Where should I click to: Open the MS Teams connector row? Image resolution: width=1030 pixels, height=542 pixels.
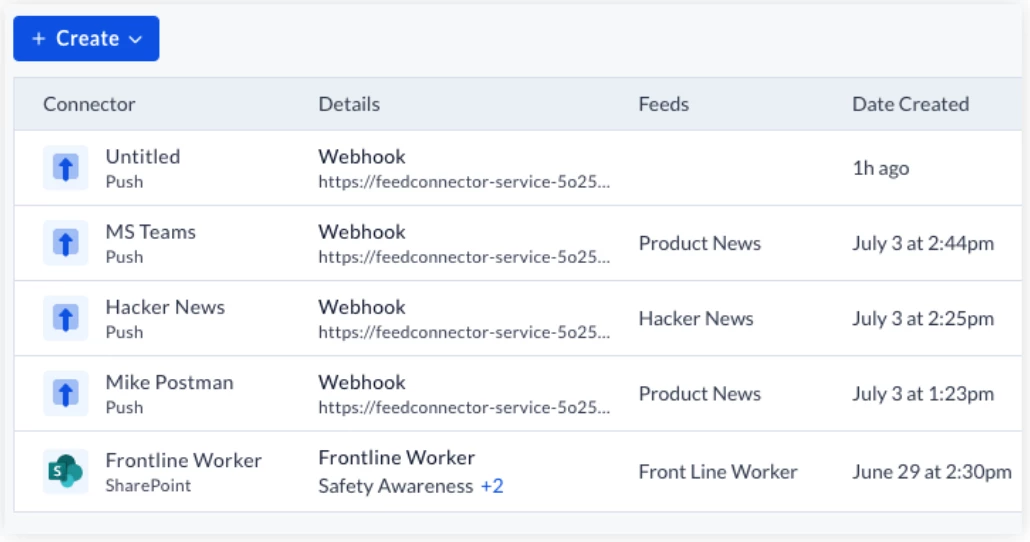pyautogui.click(x=518, y=243)
